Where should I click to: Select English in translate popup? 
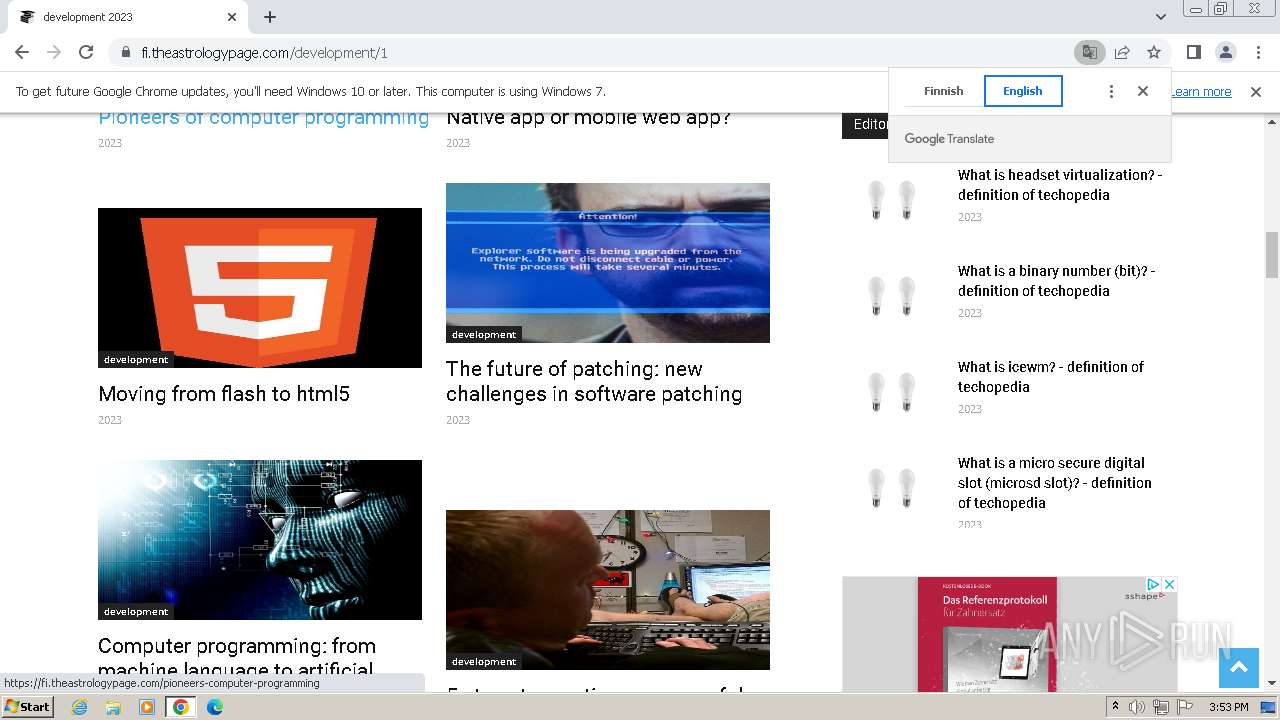coord(1023,91)
